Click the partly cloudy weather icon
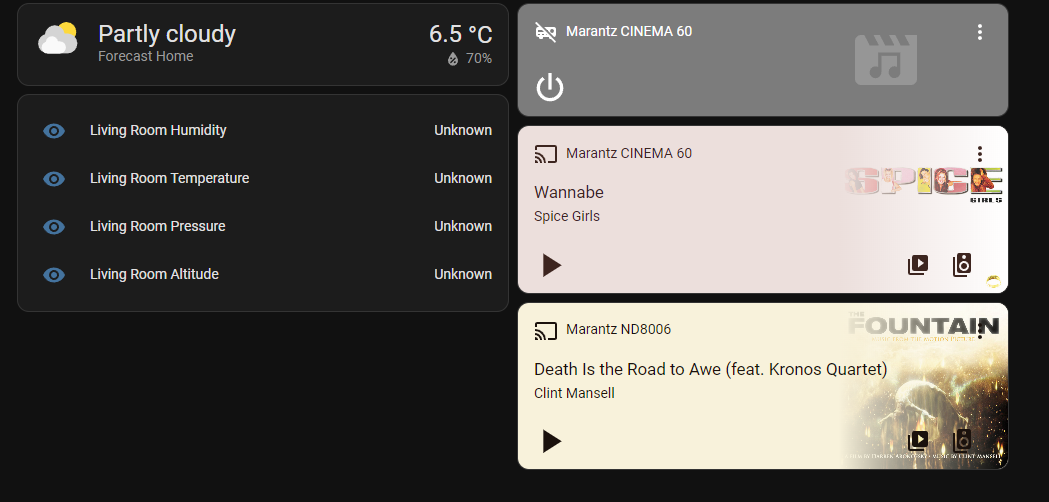Image resolution: width=1049 pixels, height=502 pixels. pyautogui.click(x=58, y=40)
